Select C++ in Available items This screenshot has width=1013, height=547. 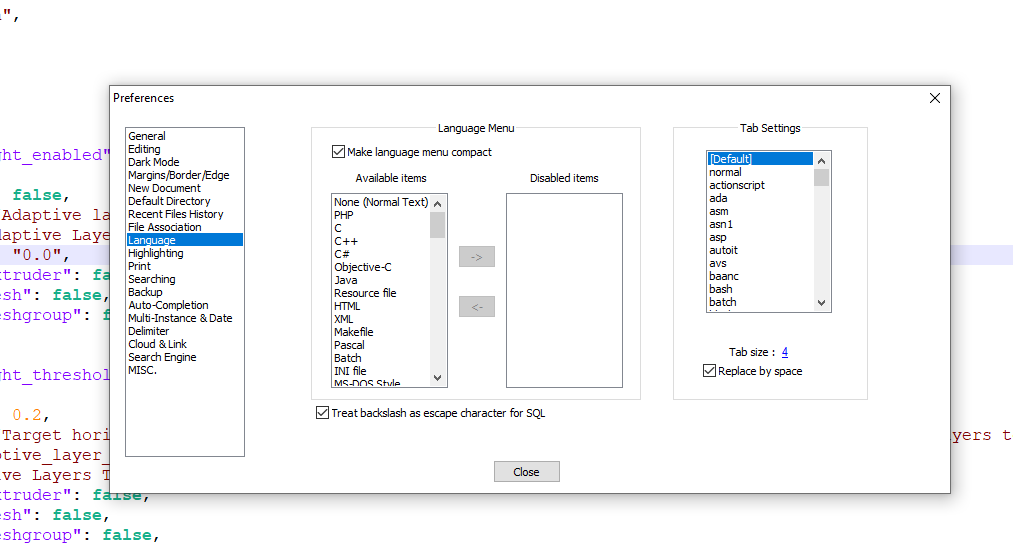coord(346,241)
